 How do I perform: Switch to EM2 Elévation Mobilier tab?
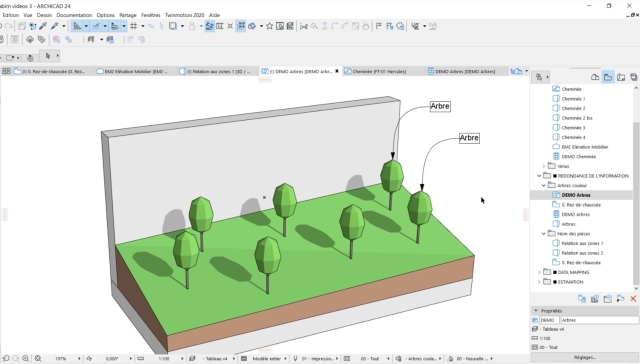click(x=136, y=71)
